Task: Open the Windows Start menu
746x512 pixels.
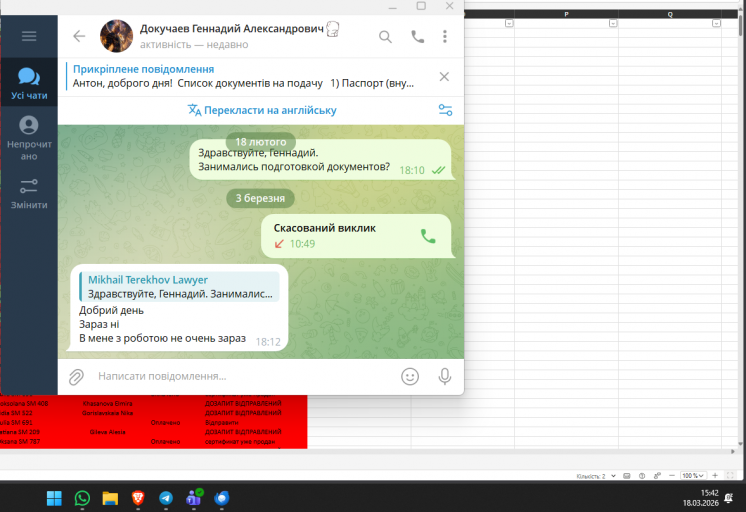Action: pyautogui.click(x=54, y=498)
